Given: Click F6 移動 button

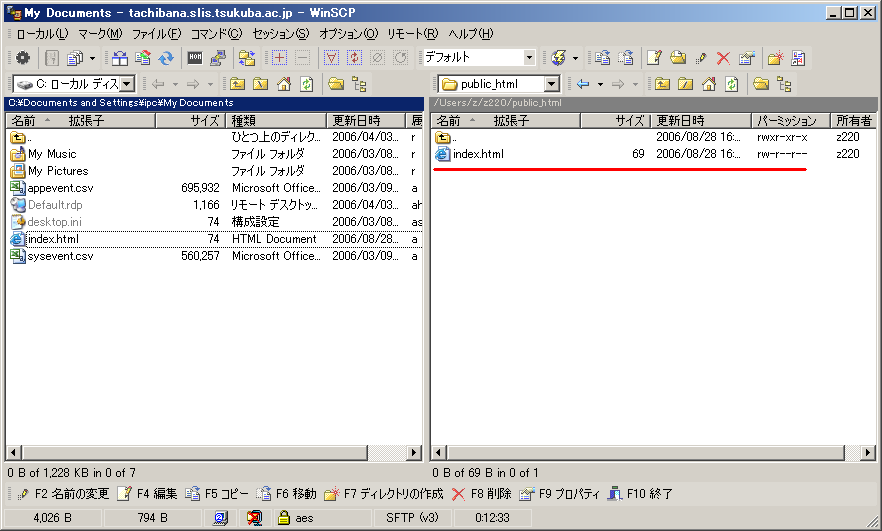Looking at the screenshot, I should [287, 494].
